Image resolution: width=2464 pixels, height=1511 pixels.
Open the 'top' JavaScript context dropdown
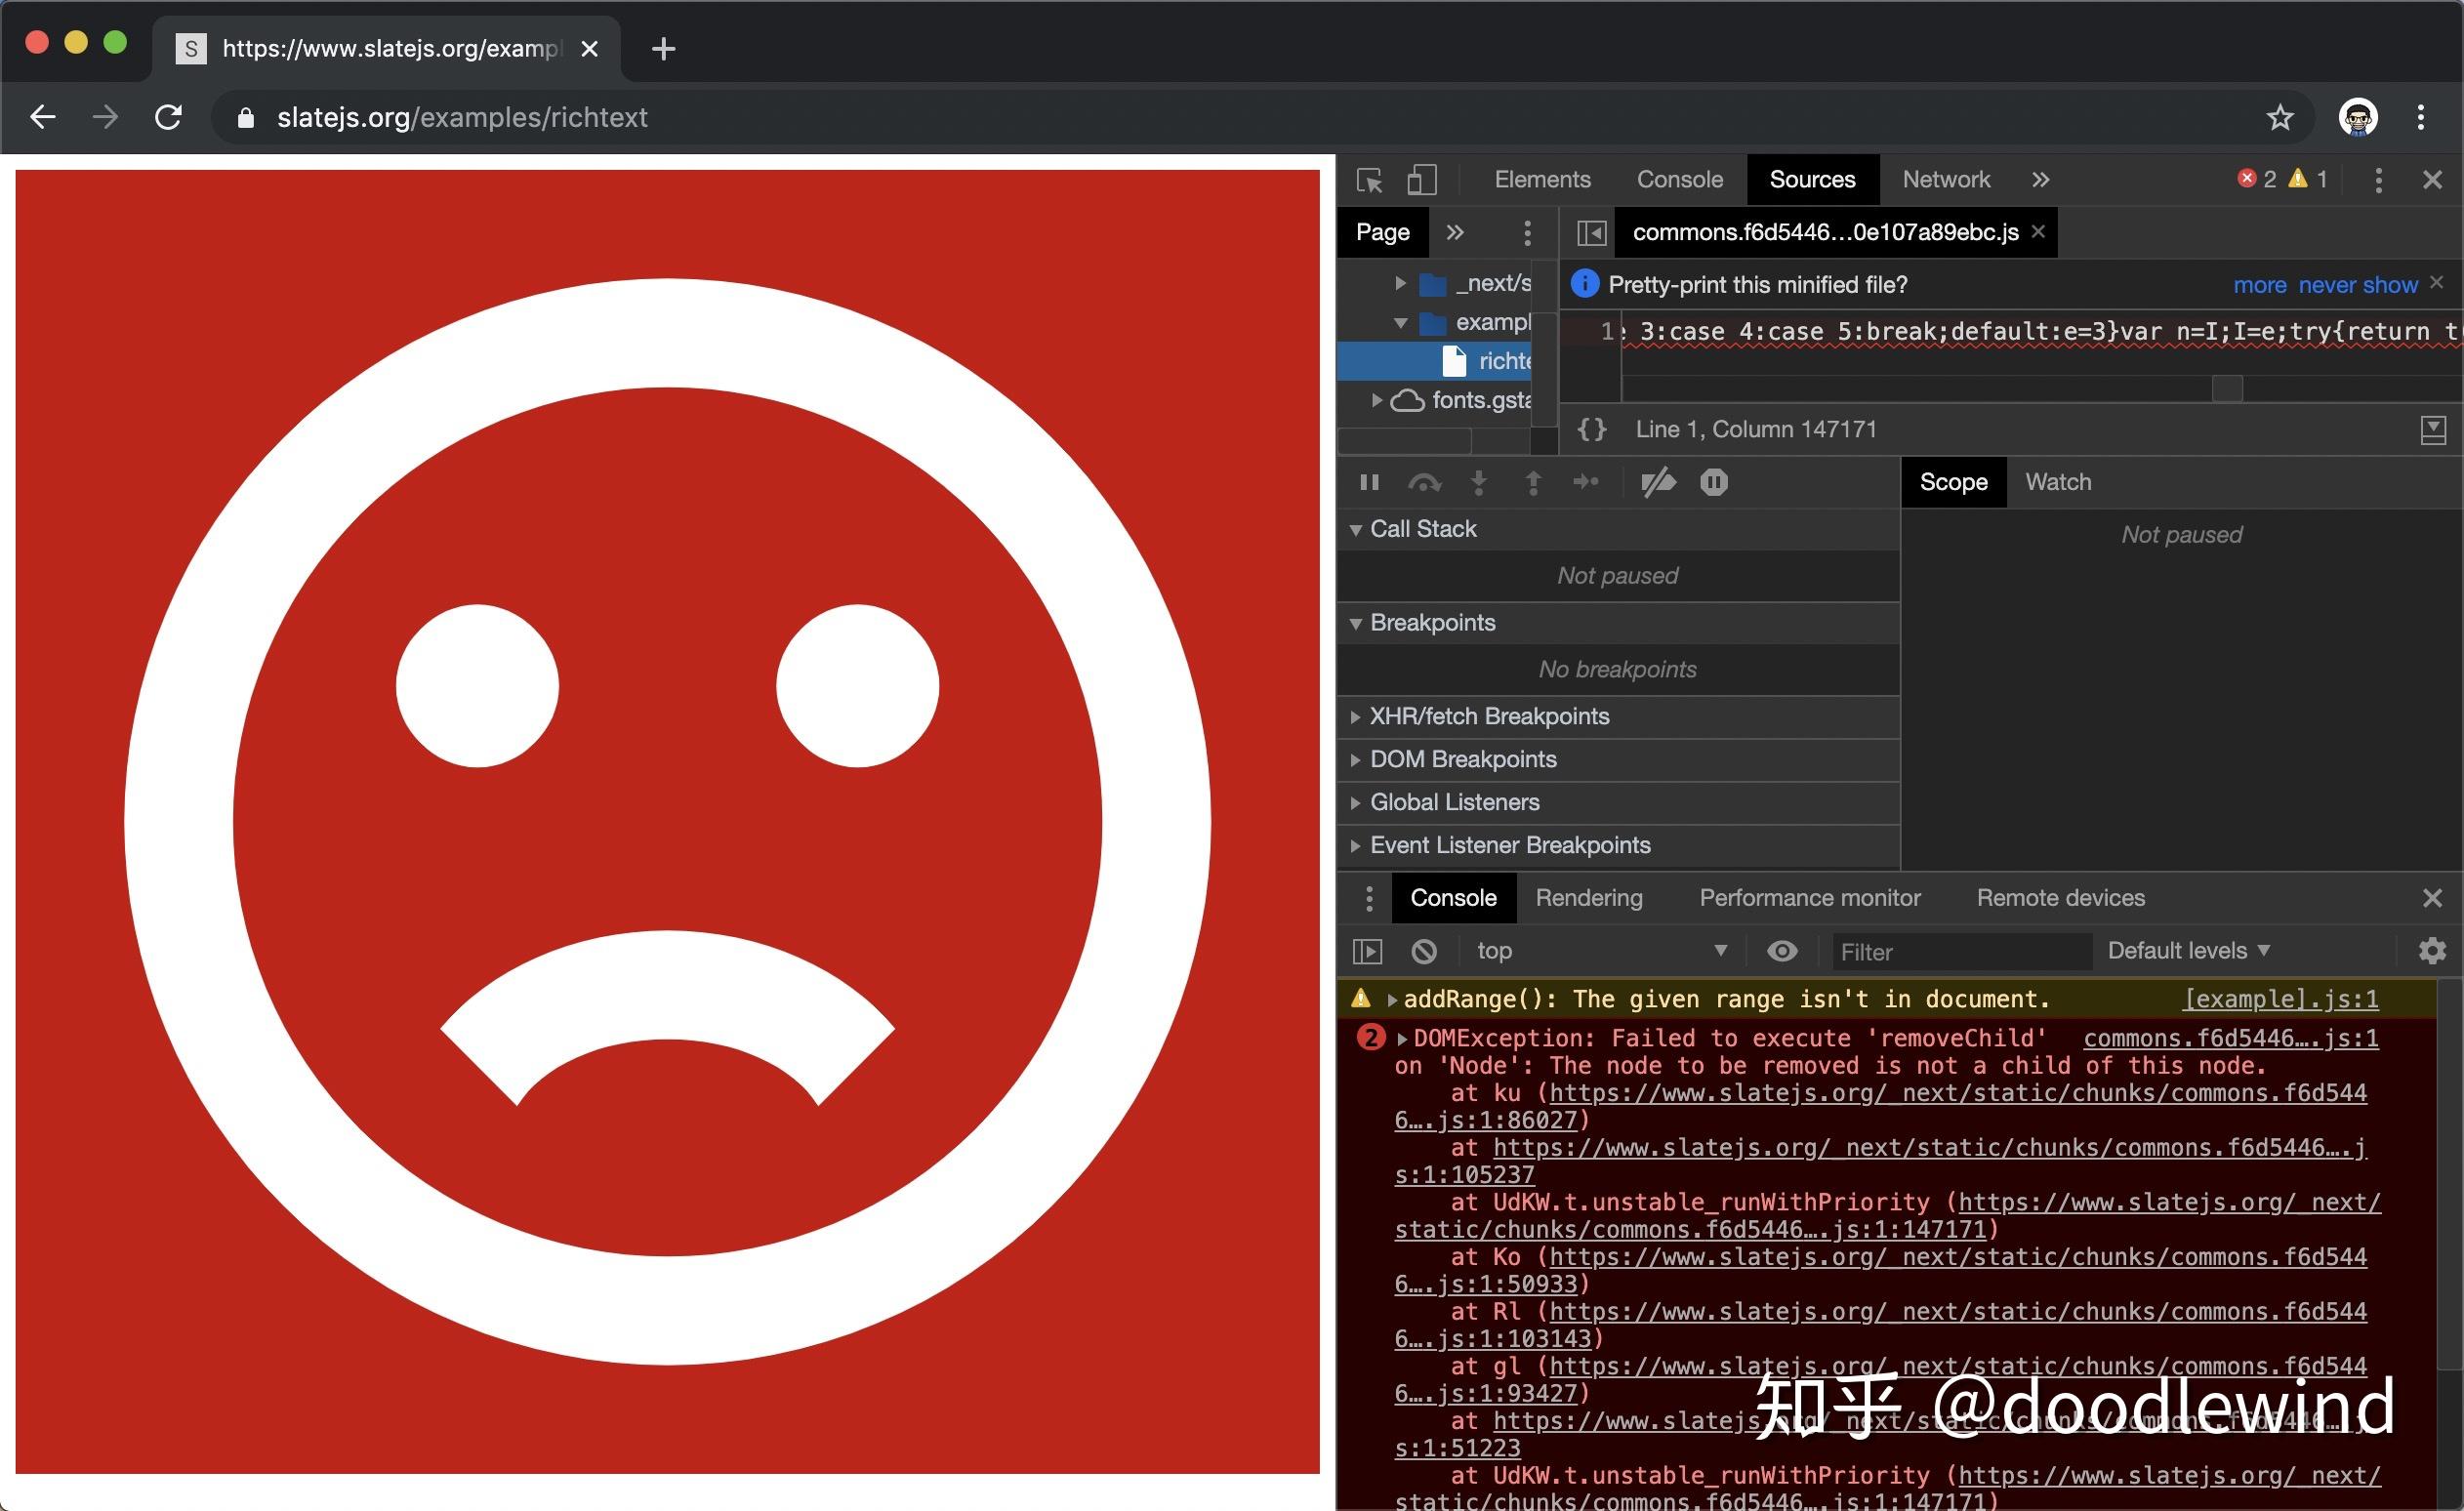pos(1601,951)
